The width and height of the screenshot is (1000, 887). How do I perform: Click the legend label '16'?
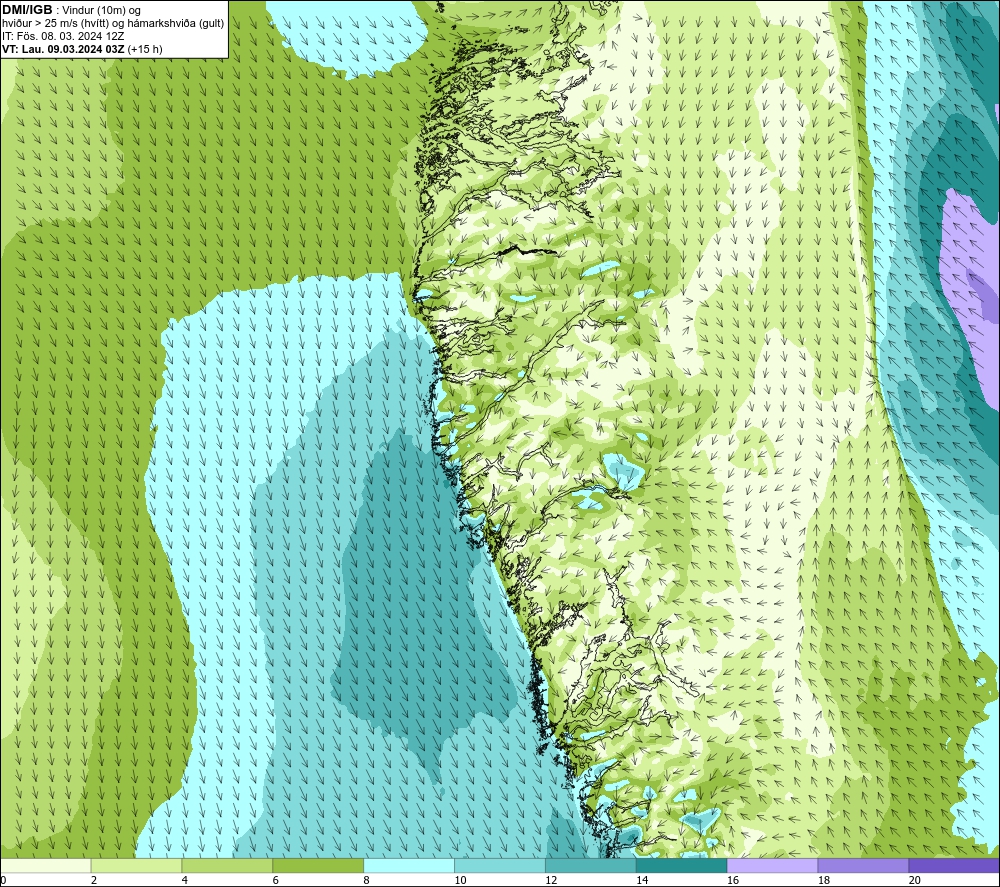coord(733,880)
